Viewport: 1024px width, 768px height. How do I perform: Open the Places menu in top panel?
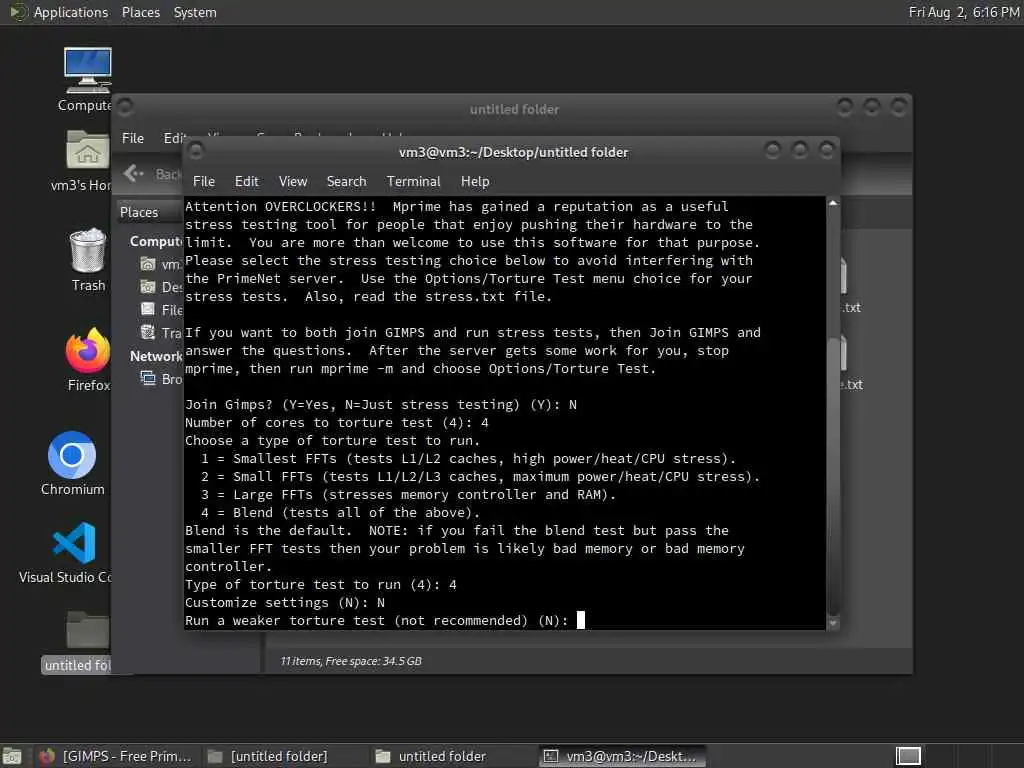coord(140,12)
